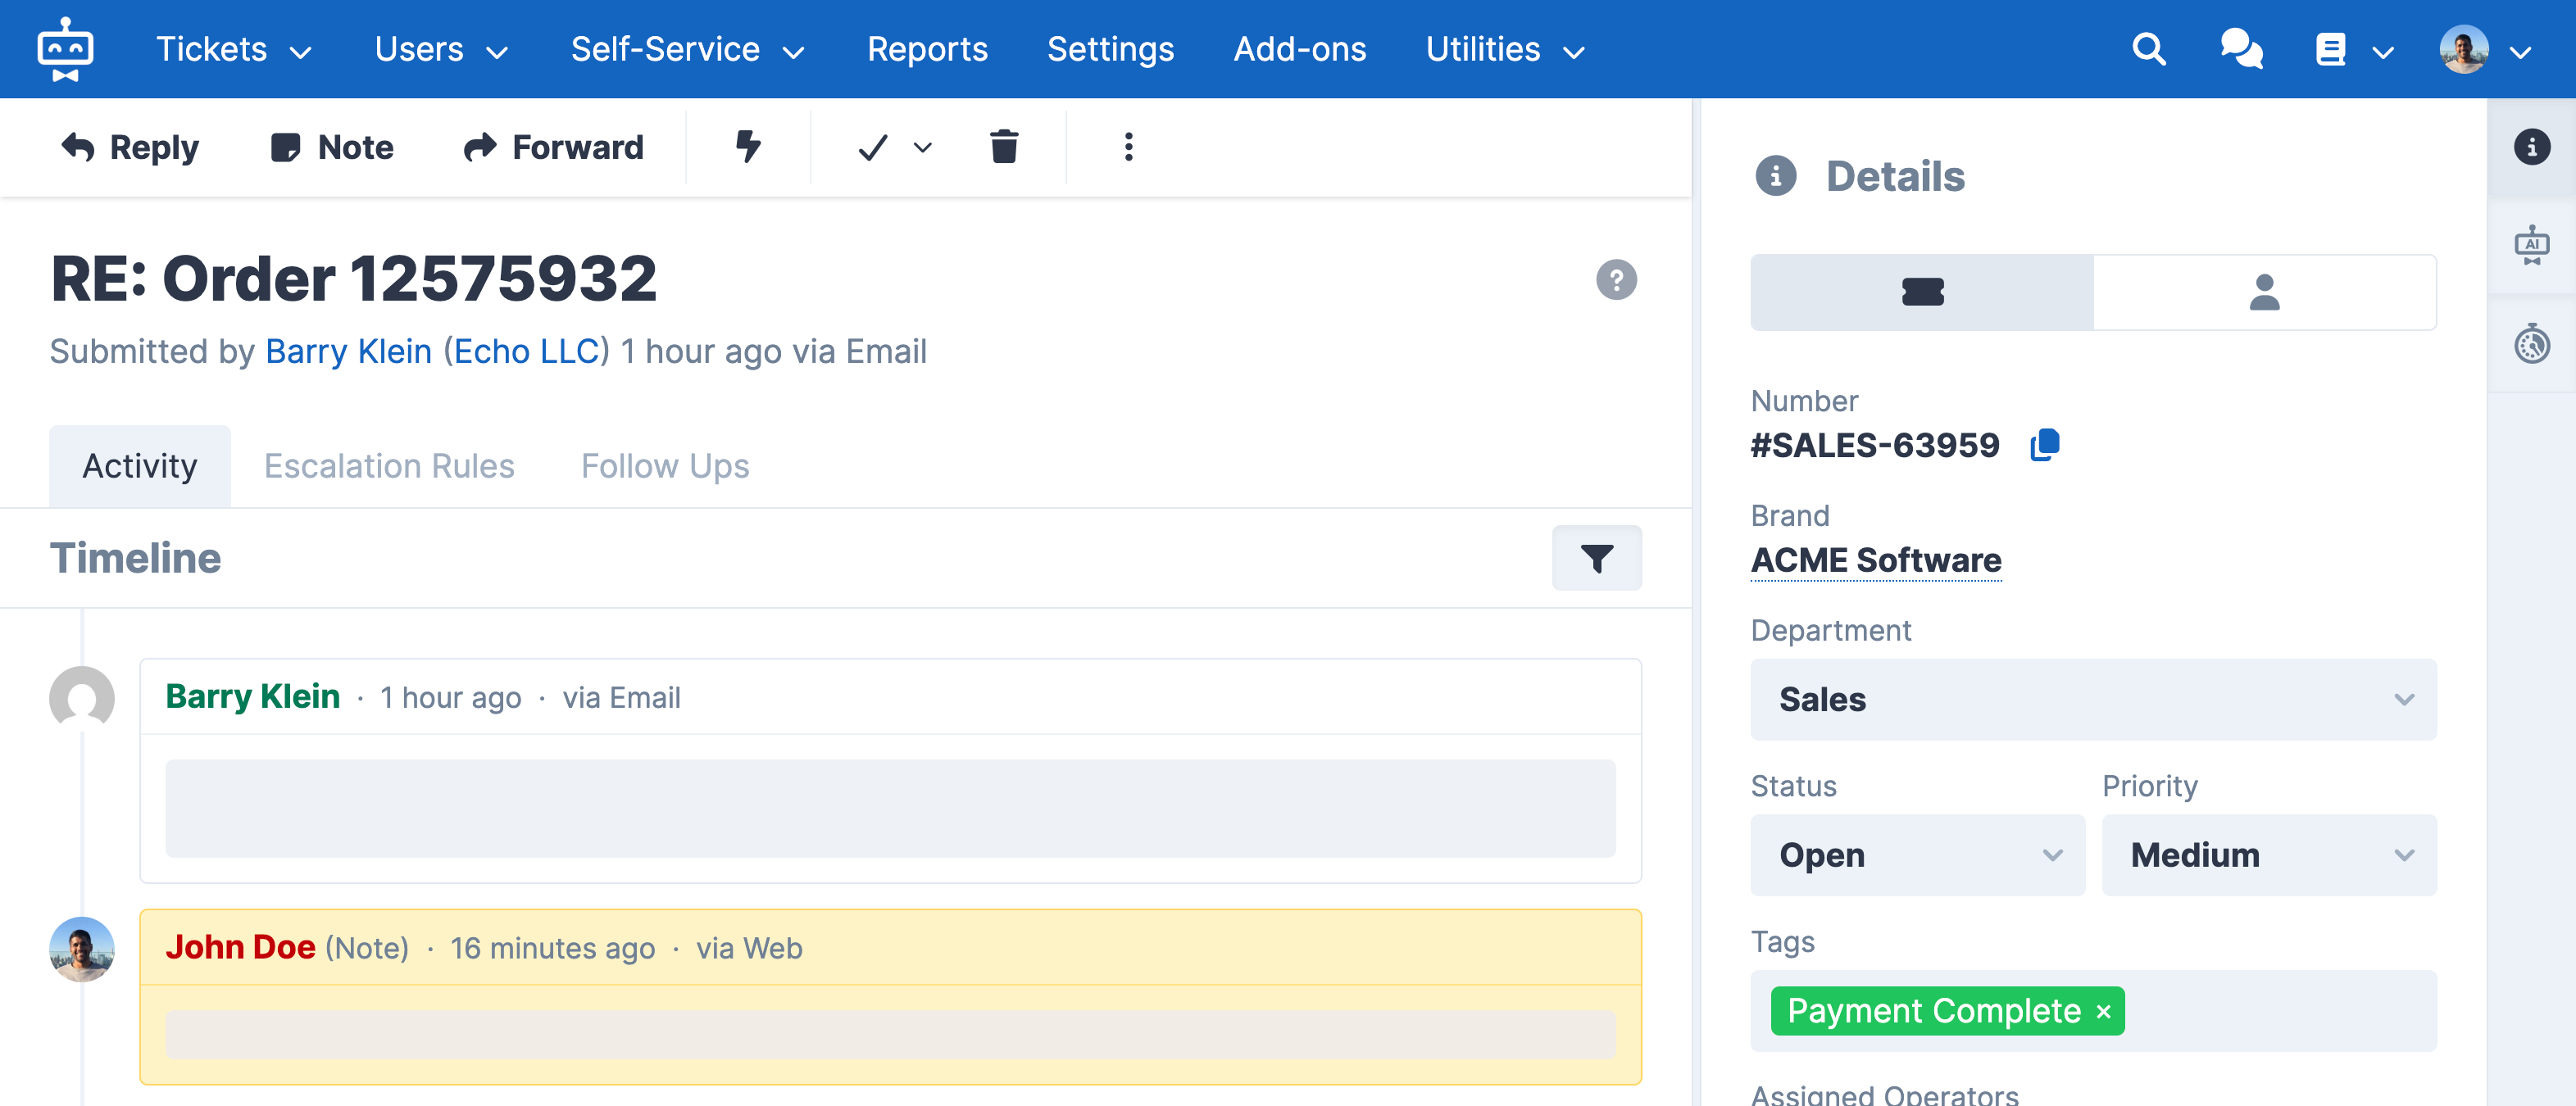Open the AI assistant sidebar icon

(2531, 245)
